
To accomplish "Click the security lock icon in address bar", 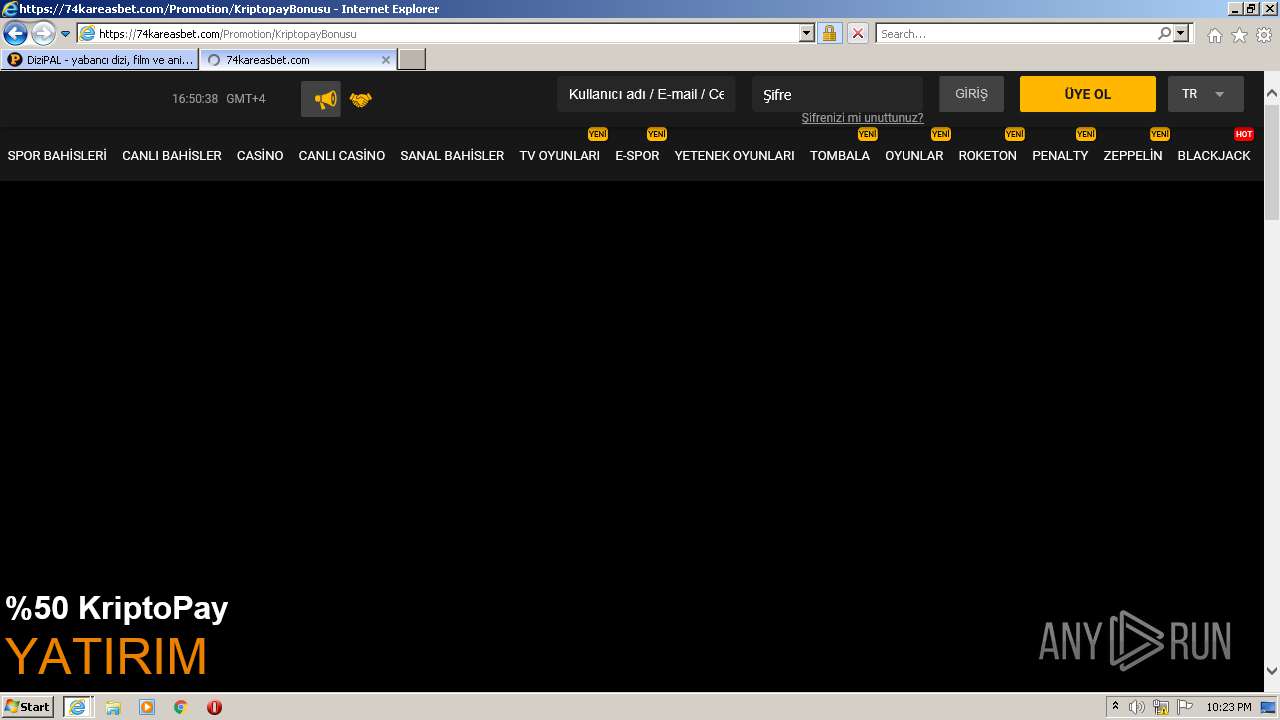I will click(x=829, y=33).
